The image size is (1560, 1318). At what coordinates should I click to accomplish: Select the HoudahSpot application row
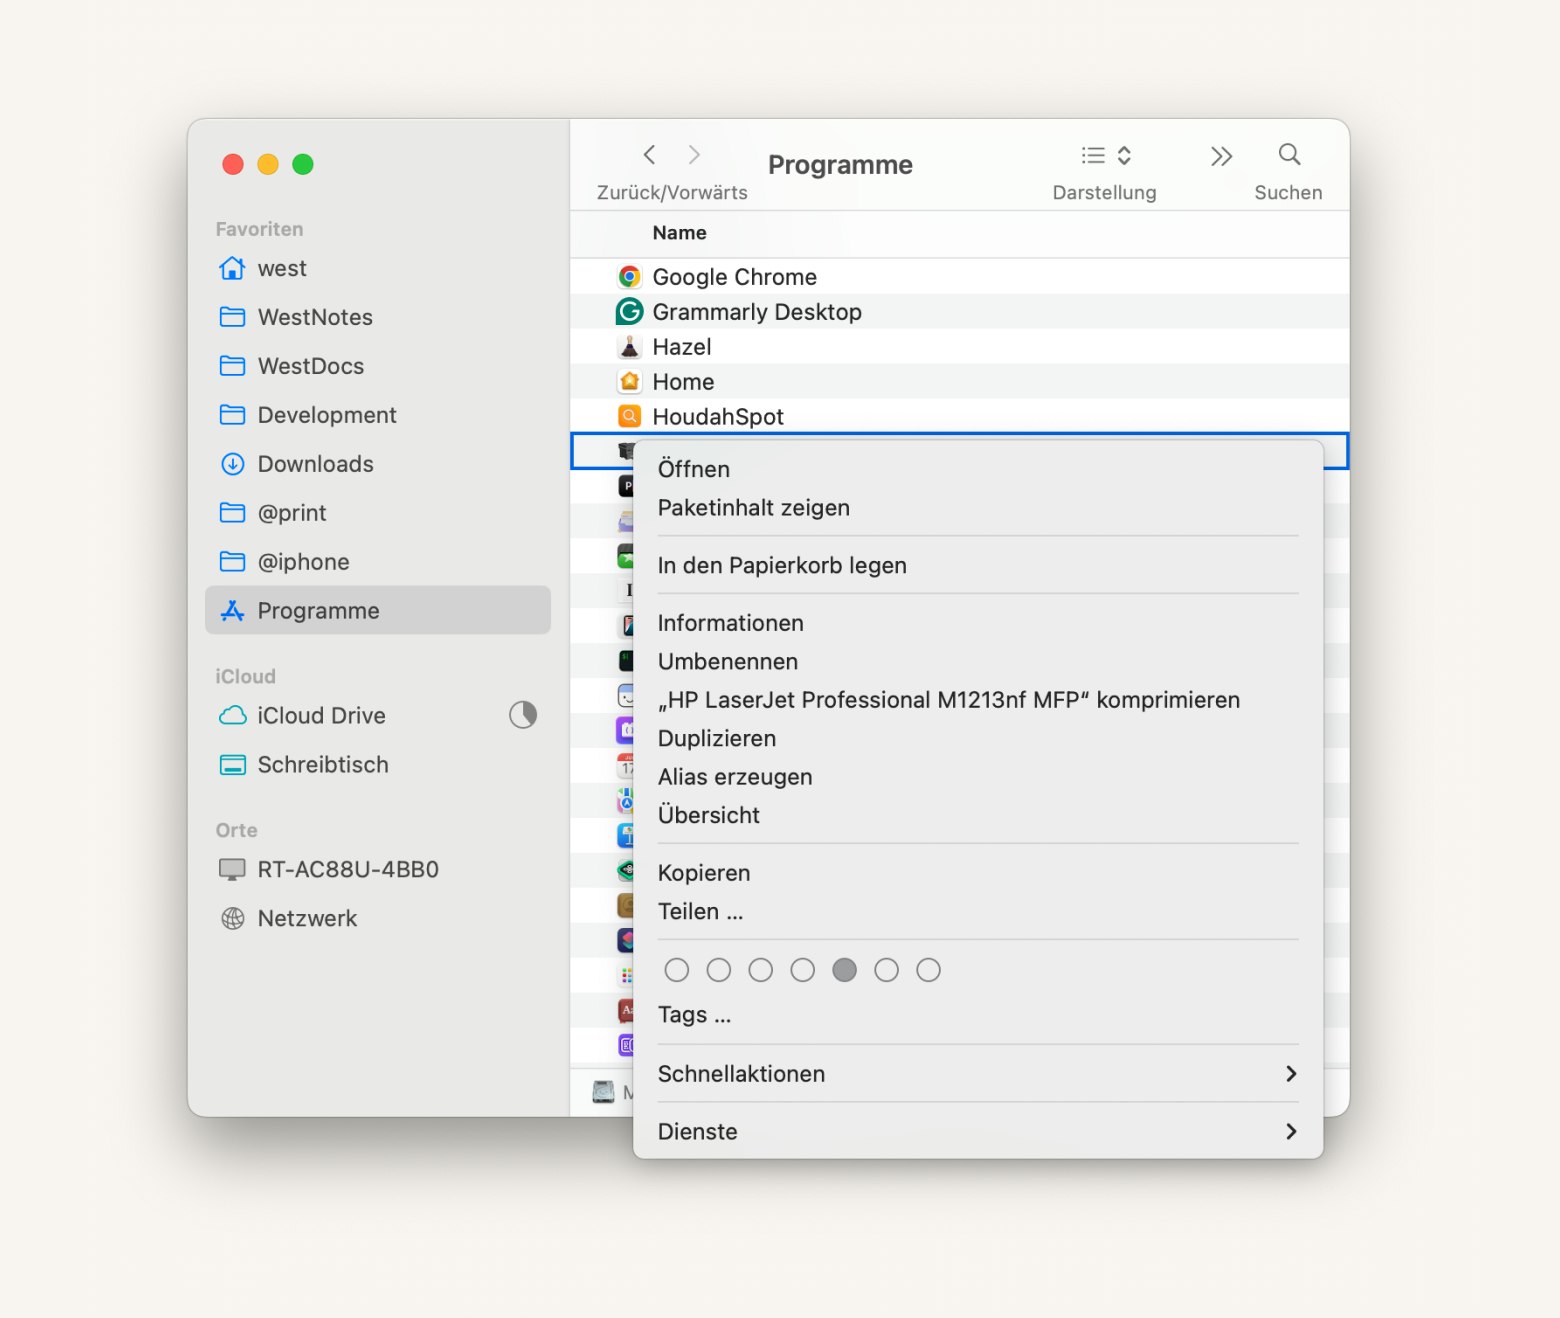pyautogui.click(x=959, y=417)
